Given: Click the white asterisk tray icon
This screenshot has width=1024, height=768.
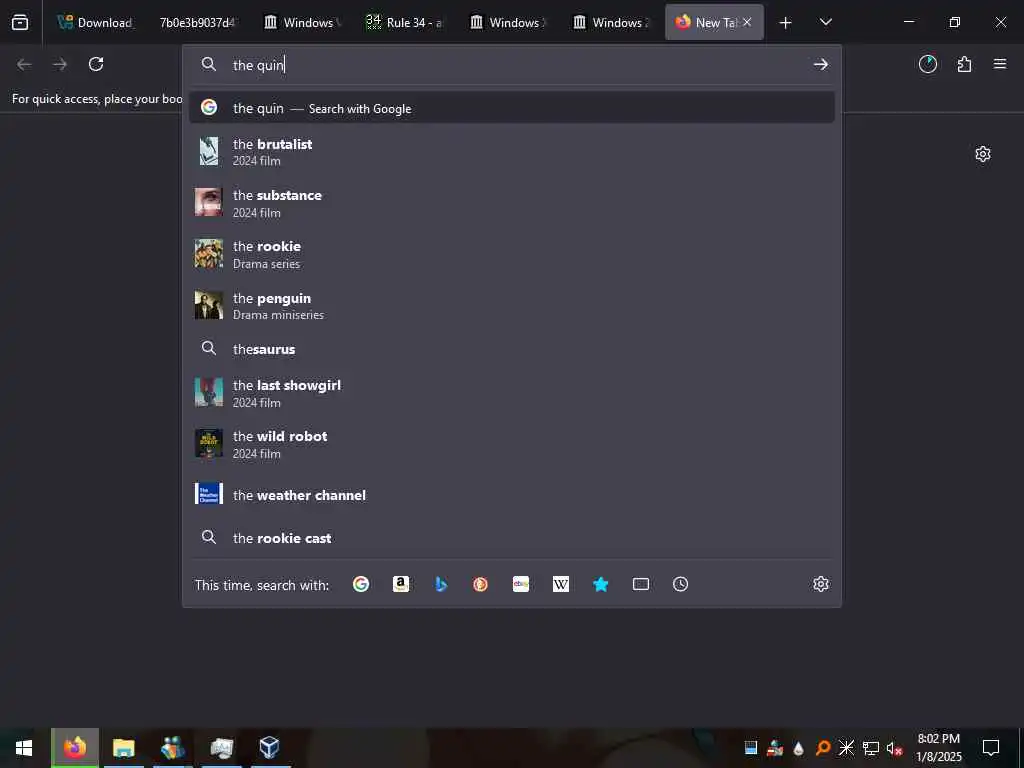Looking at the screenshot, I should point(846,748).
